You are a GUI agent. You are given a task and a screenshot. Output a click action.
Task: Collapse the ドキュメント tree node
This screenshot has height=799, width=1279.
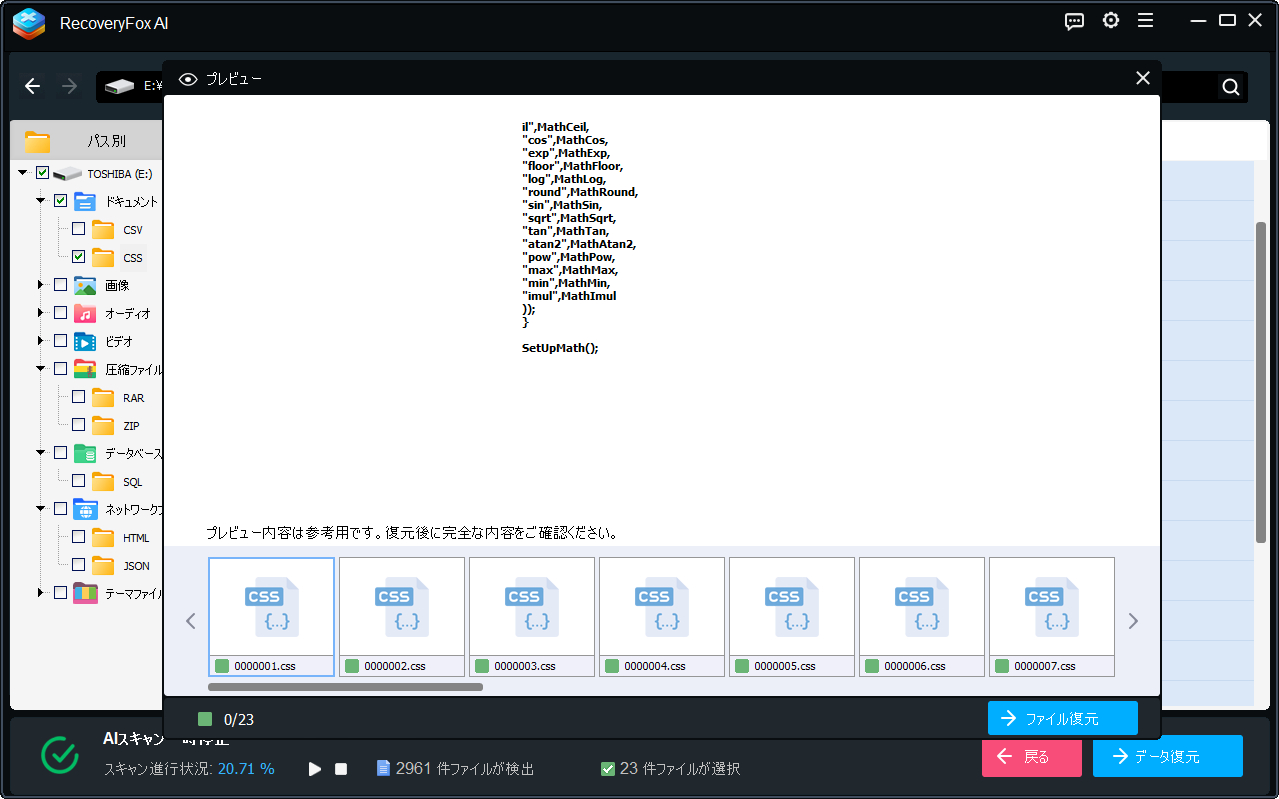click(x=41, y=201)
